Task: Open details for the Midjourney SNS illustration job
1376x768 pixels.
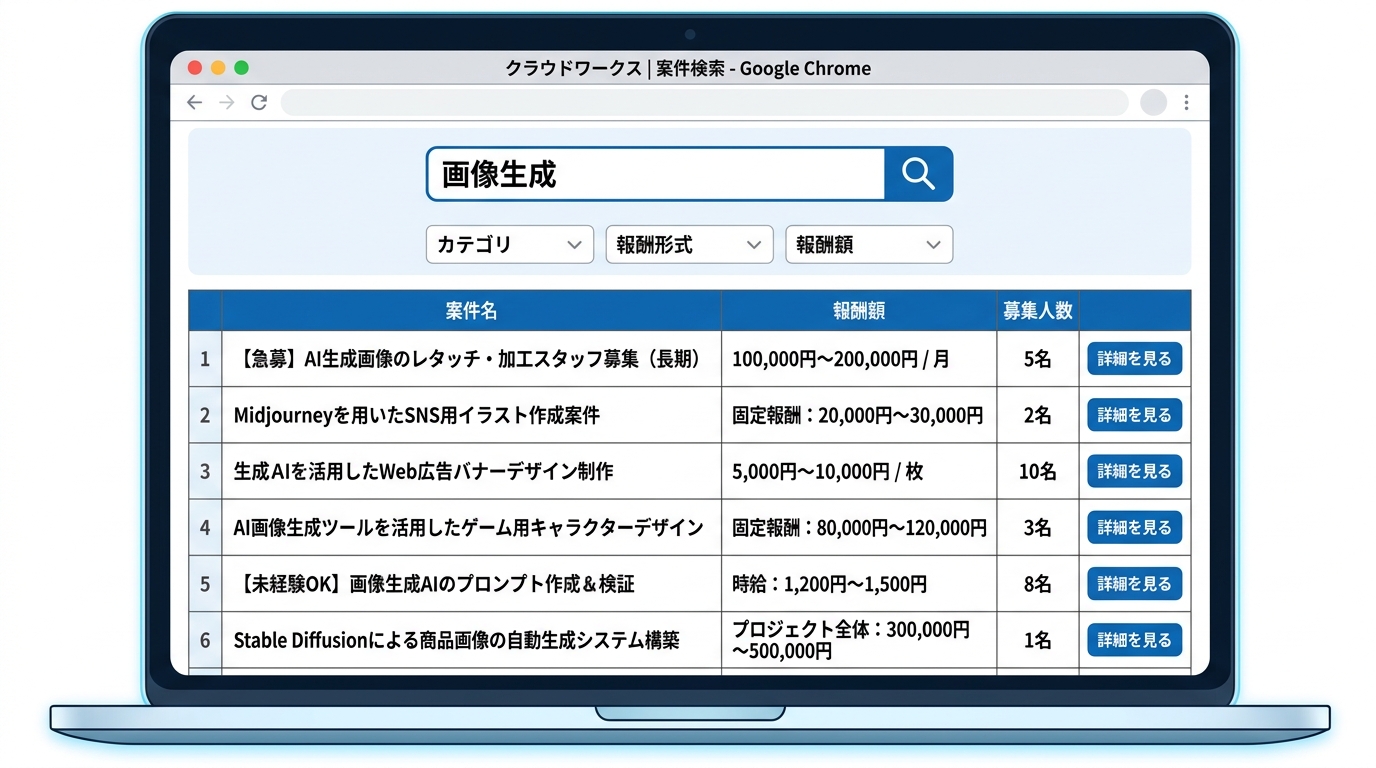Action: pyautogui.click(x=1134, y=415)
